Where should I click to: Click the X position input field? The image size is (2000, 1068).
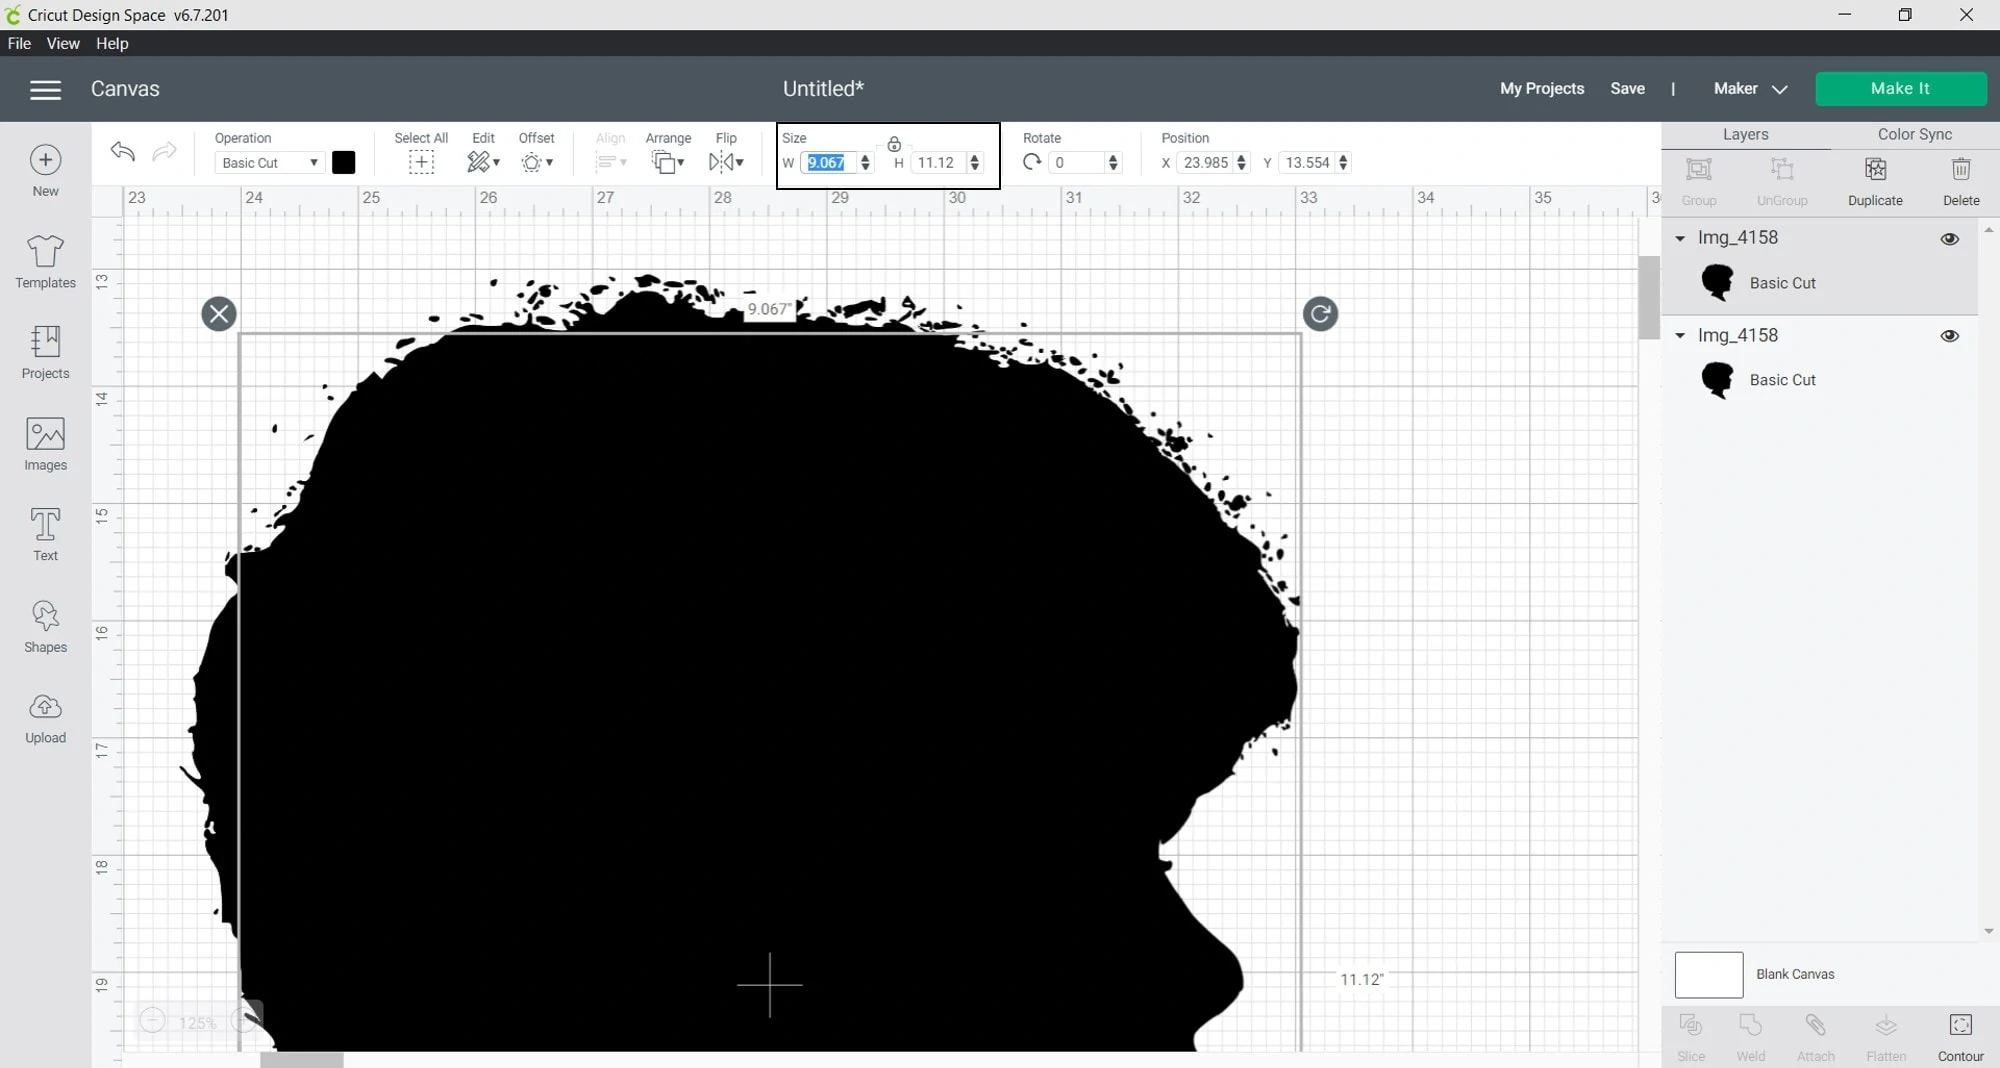(1206, 163)
